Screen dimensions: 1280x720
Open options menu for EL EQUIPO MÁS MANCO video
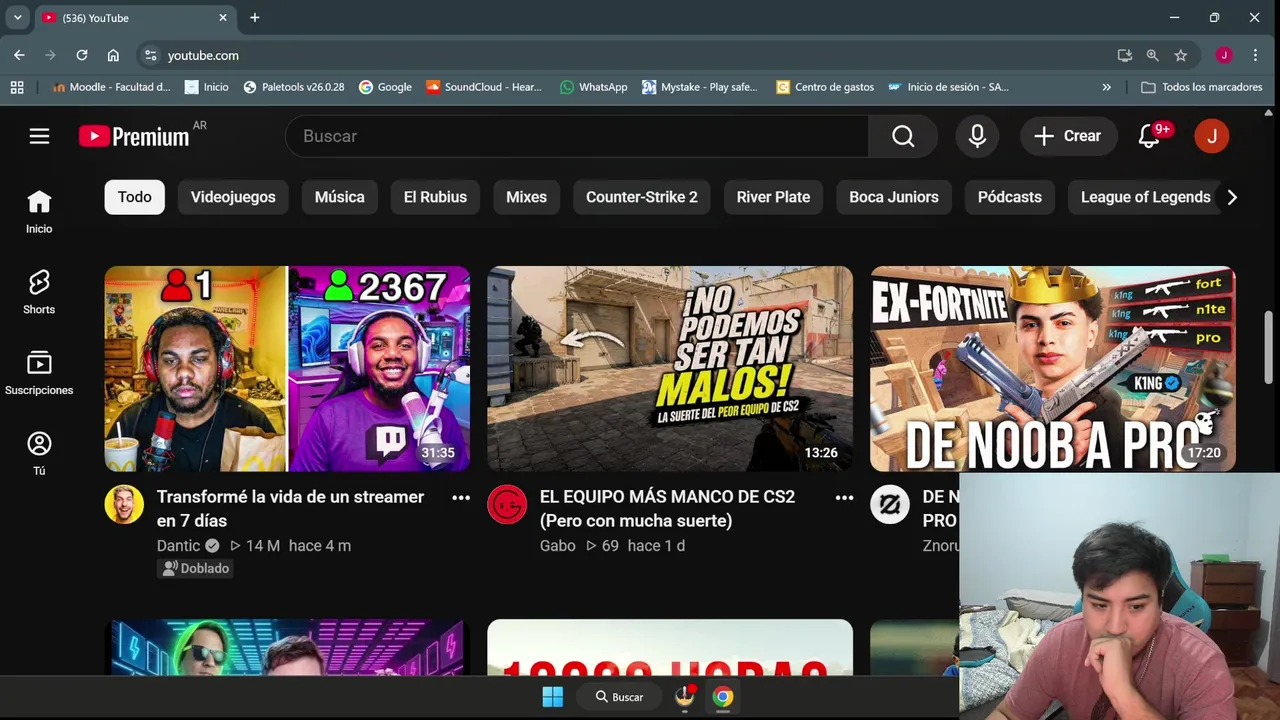pos(844,497)
